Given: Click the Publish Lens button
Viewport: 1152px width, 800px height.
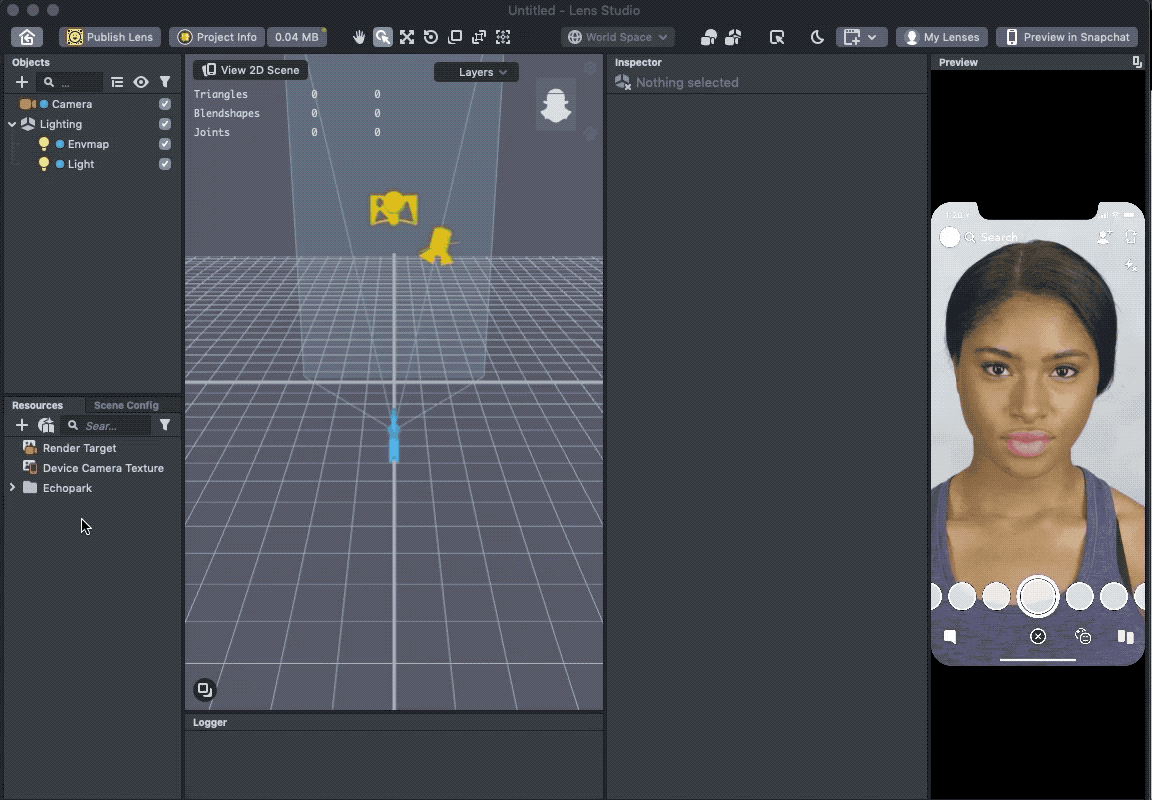Looking at the screenshot, I should pos(110,37).
